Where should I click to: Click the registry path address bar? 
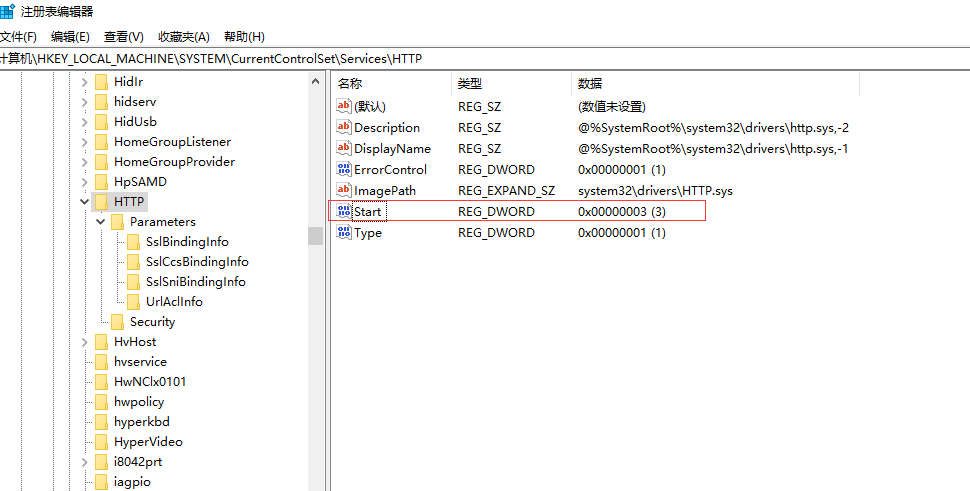(x=485, y=59)
